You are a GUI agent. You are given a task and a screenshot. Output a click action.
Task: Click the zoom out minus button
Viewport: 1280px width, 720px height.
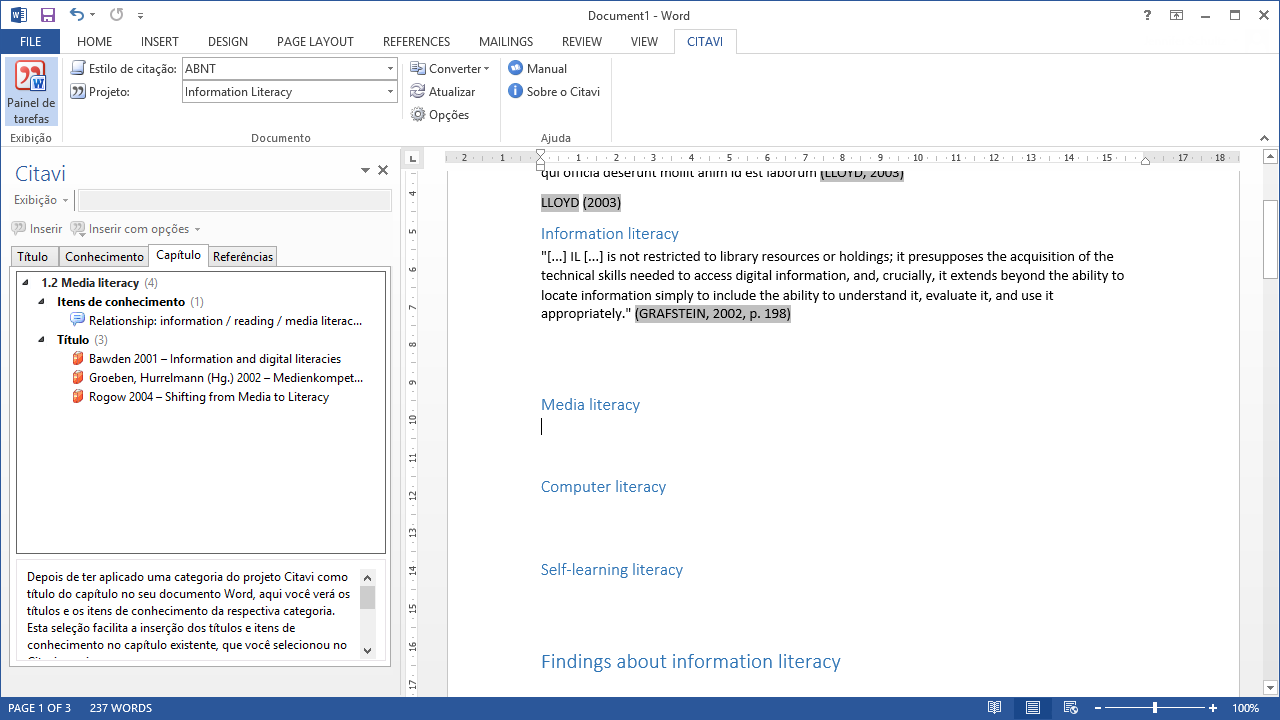(x=1097, y=708)
